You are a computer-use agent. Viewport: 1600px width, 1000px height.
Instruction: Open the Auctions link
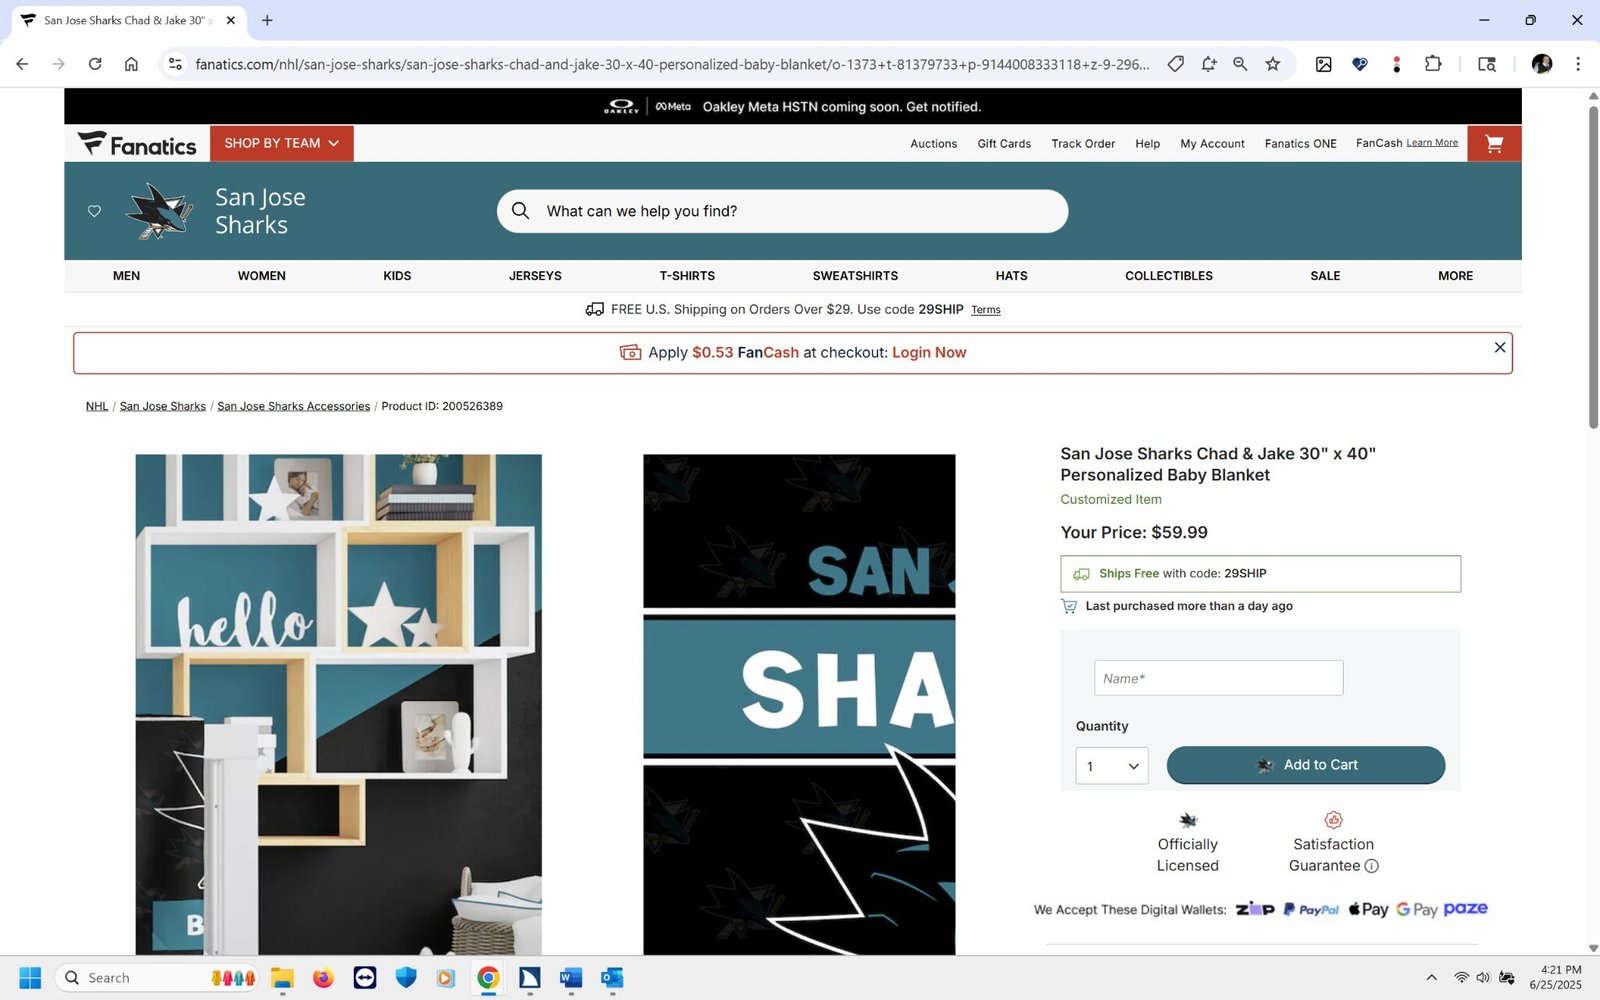[933, 144]
